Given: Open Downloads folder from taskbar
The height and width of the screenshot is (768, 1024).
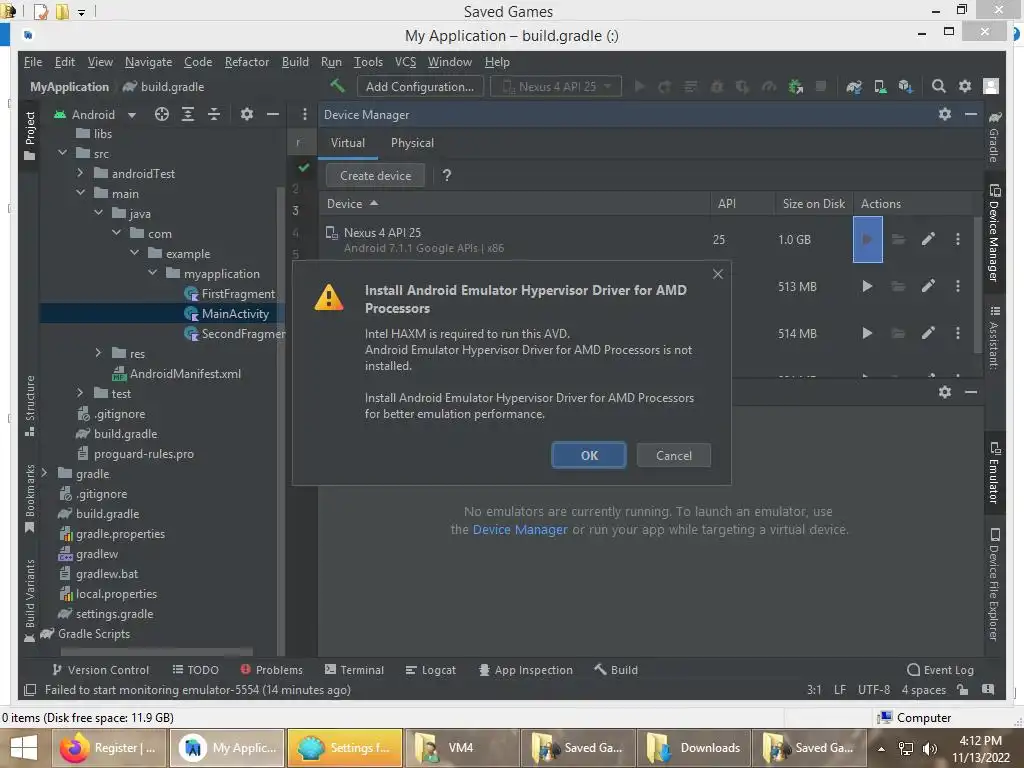Looking at the screenshot, I should pos(693,748).
